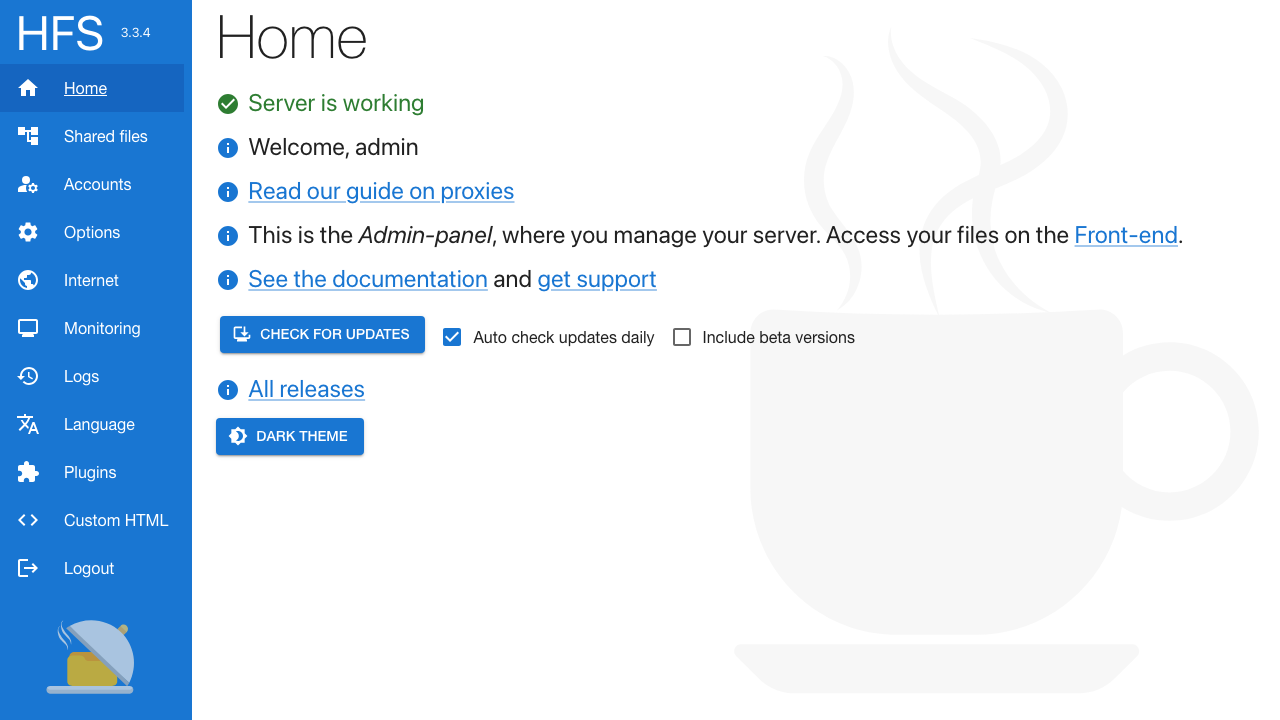Click the Logs history icon

(x=28, y=376)
